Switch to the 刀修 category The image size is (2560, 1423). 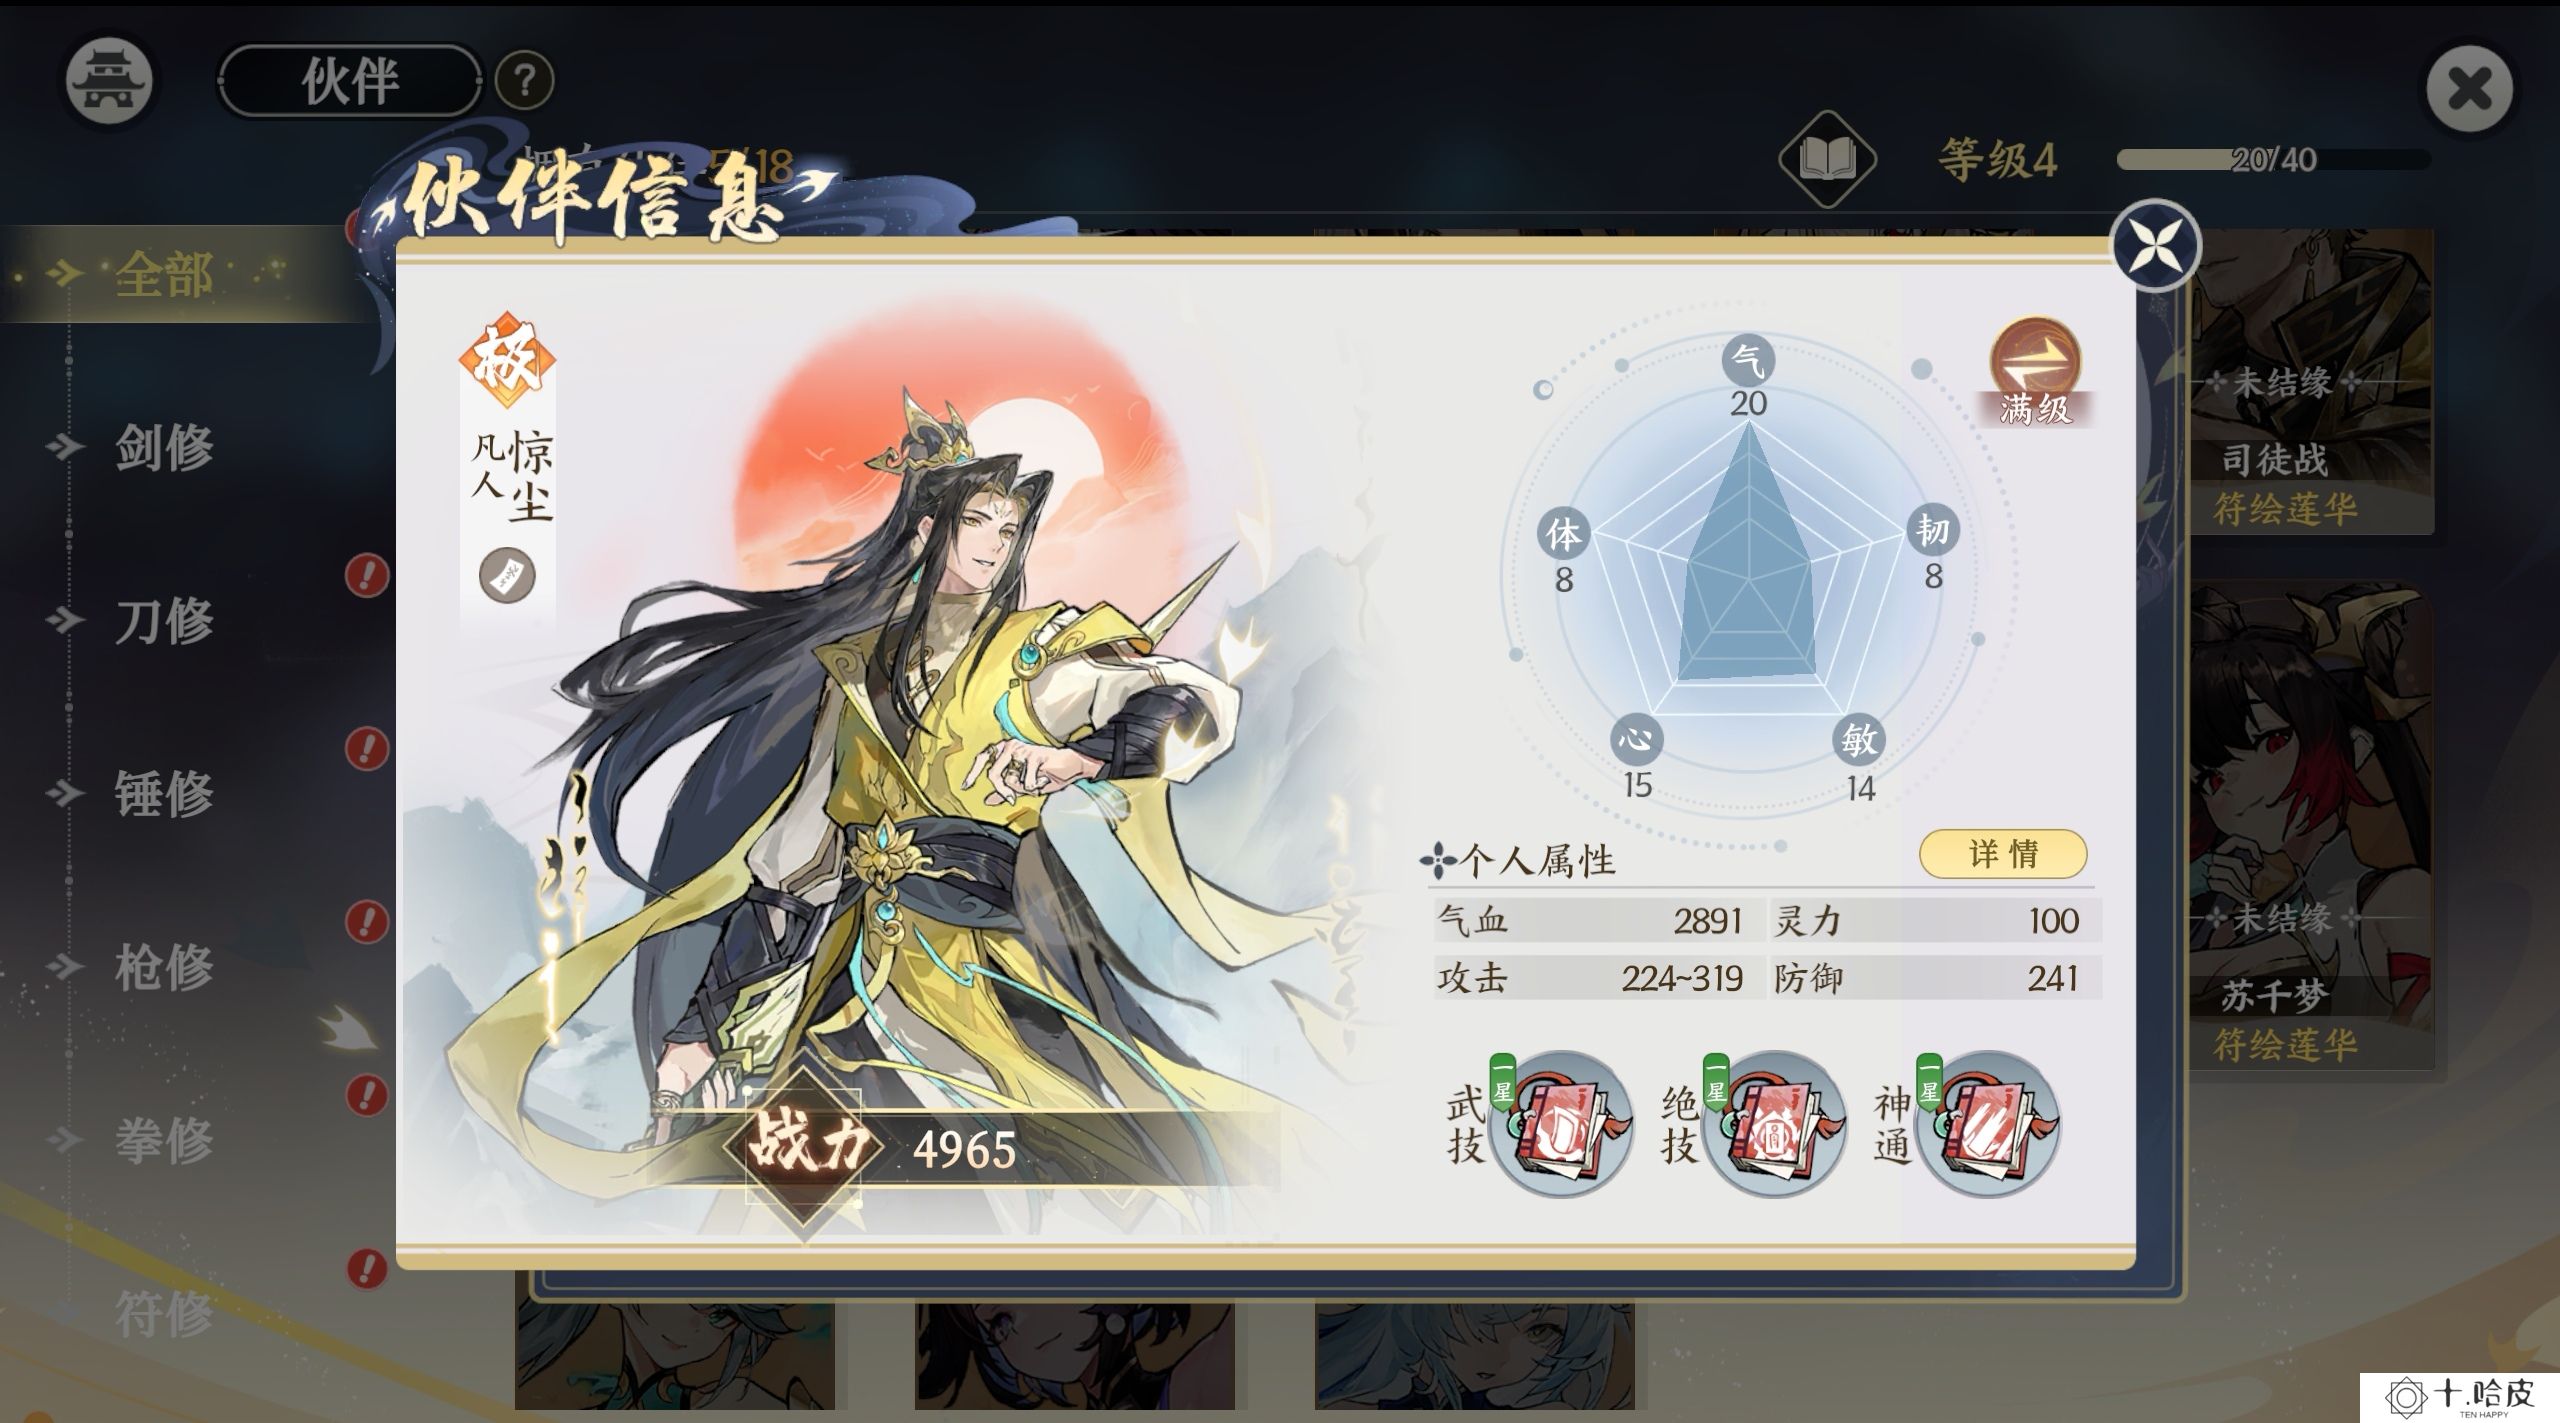(165, 620)
